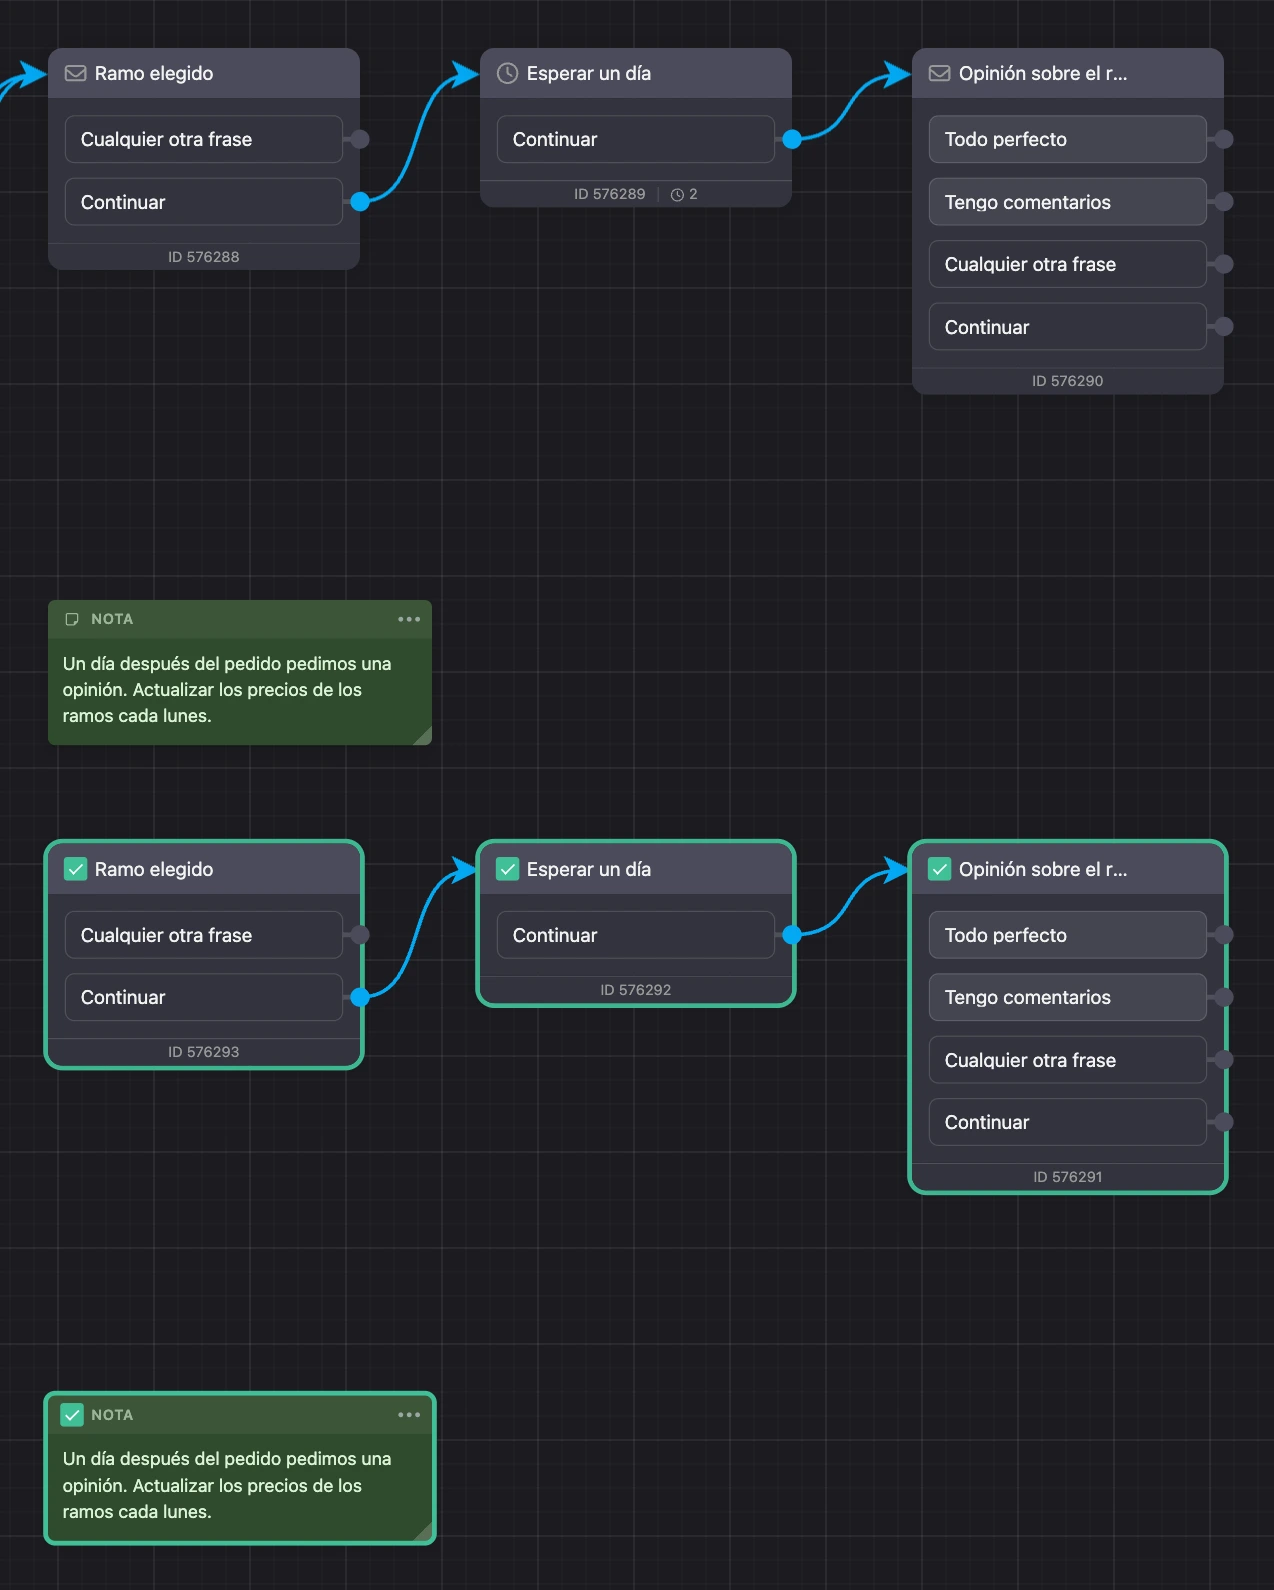Open the three-dot menu of the selected NOTA
The width and height of the screenshot is (1274, 1590).
click(409, 1415)
